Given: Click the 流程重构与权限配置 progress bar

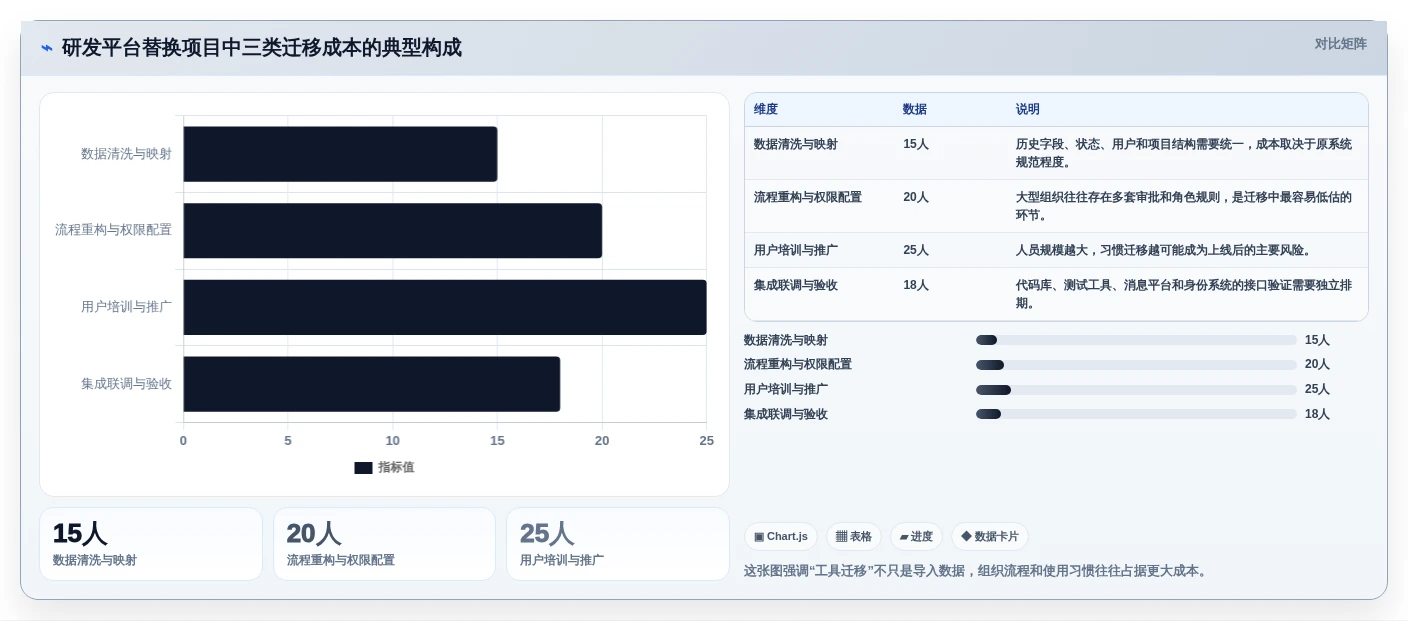Looking at the screenshot, I should (1136, 365).
